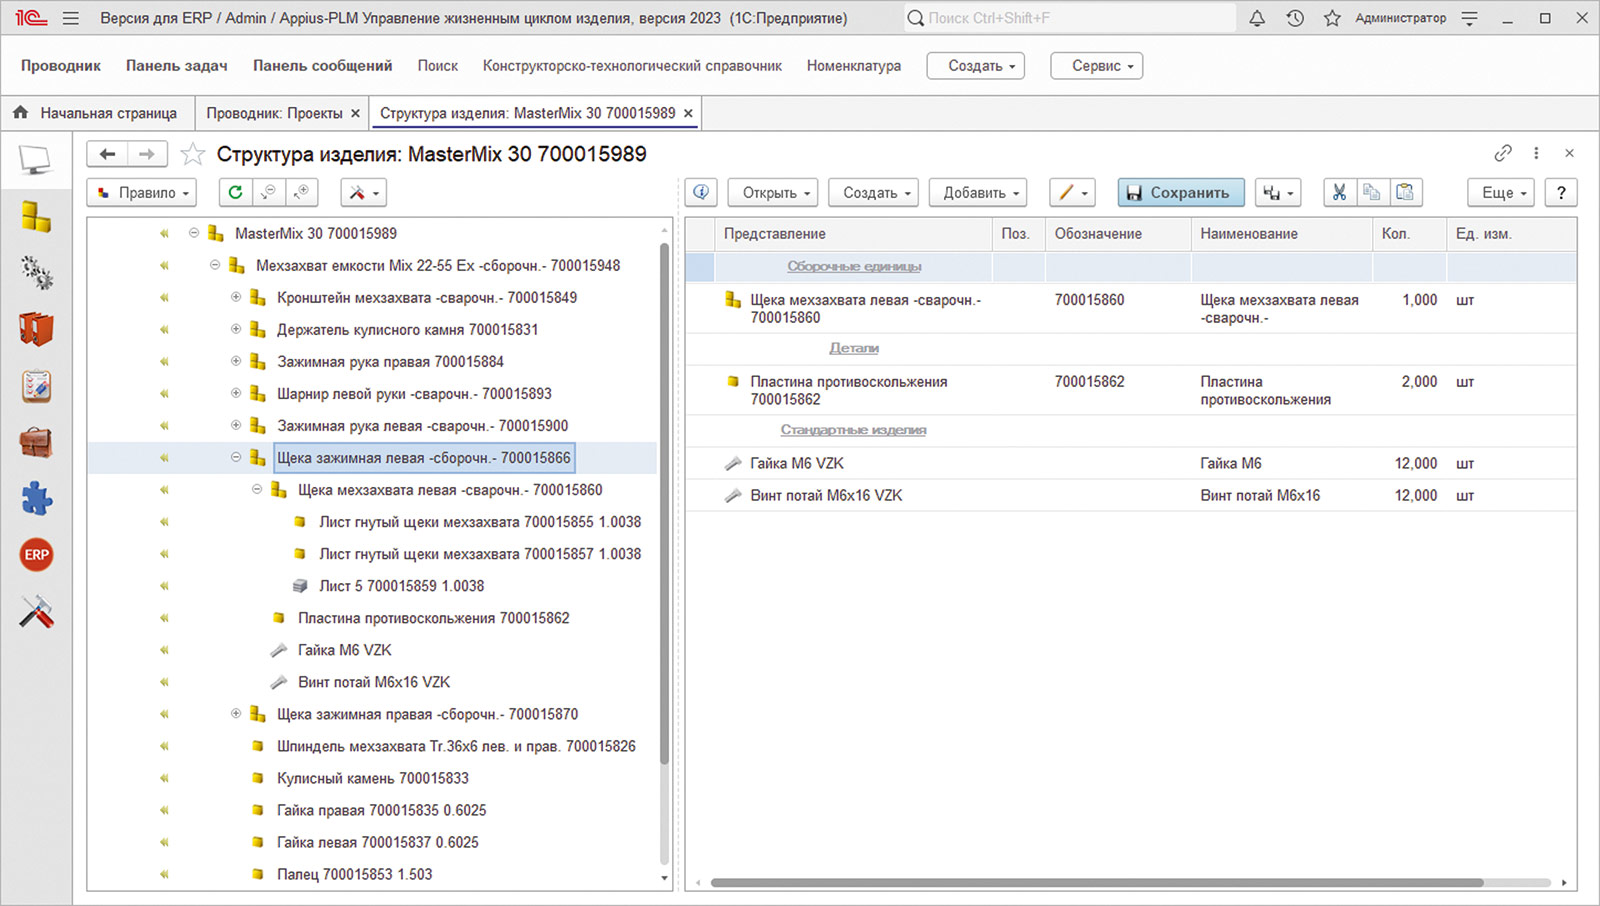Click the Открыть button
Viewport: 1600px width, 906px height.
tap(773, 192)
